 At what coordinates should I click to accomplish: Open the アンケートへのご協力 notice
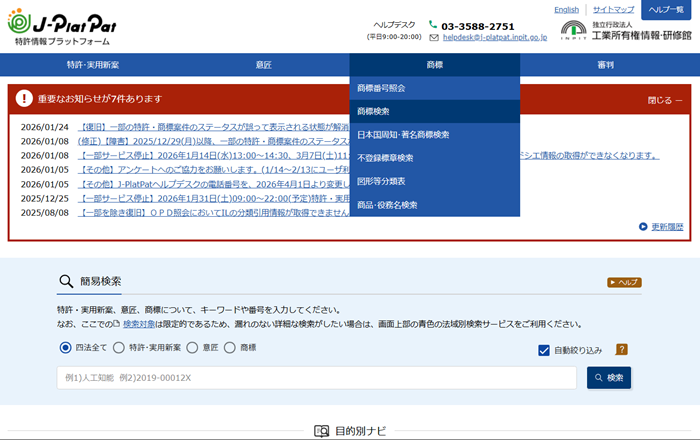click(x=213, y=170)
